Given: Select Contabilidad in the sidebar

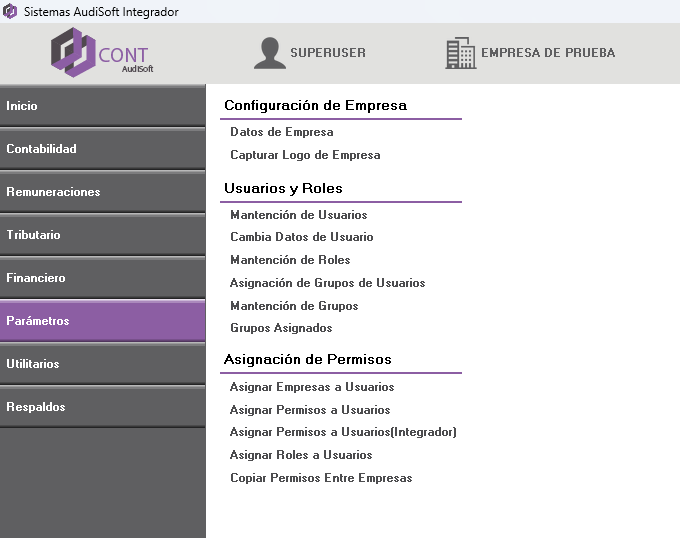Looking at the screenshot, I should (102, 149).
